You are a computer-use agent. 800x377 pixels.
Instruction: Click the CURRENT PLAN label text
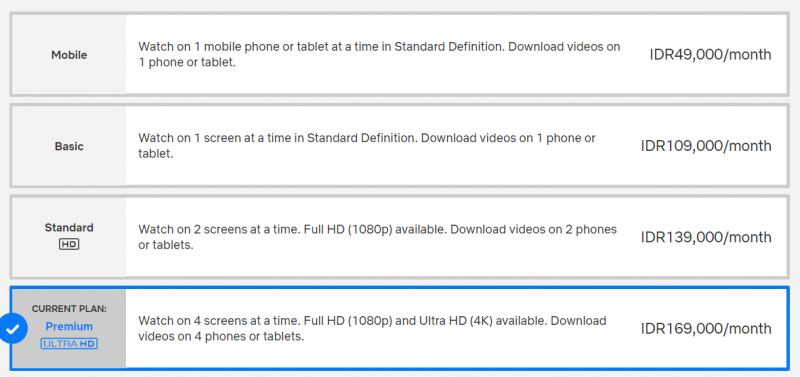pyautogui.click(x=69, y=309)
